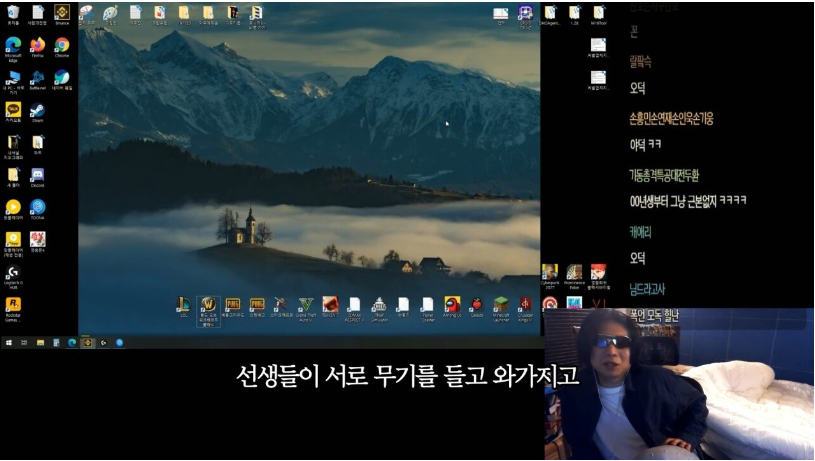The image size is (815, 461).
Task: Click chat username 손흥민손연재손인욱손기웅
Action: coord(671,118)
